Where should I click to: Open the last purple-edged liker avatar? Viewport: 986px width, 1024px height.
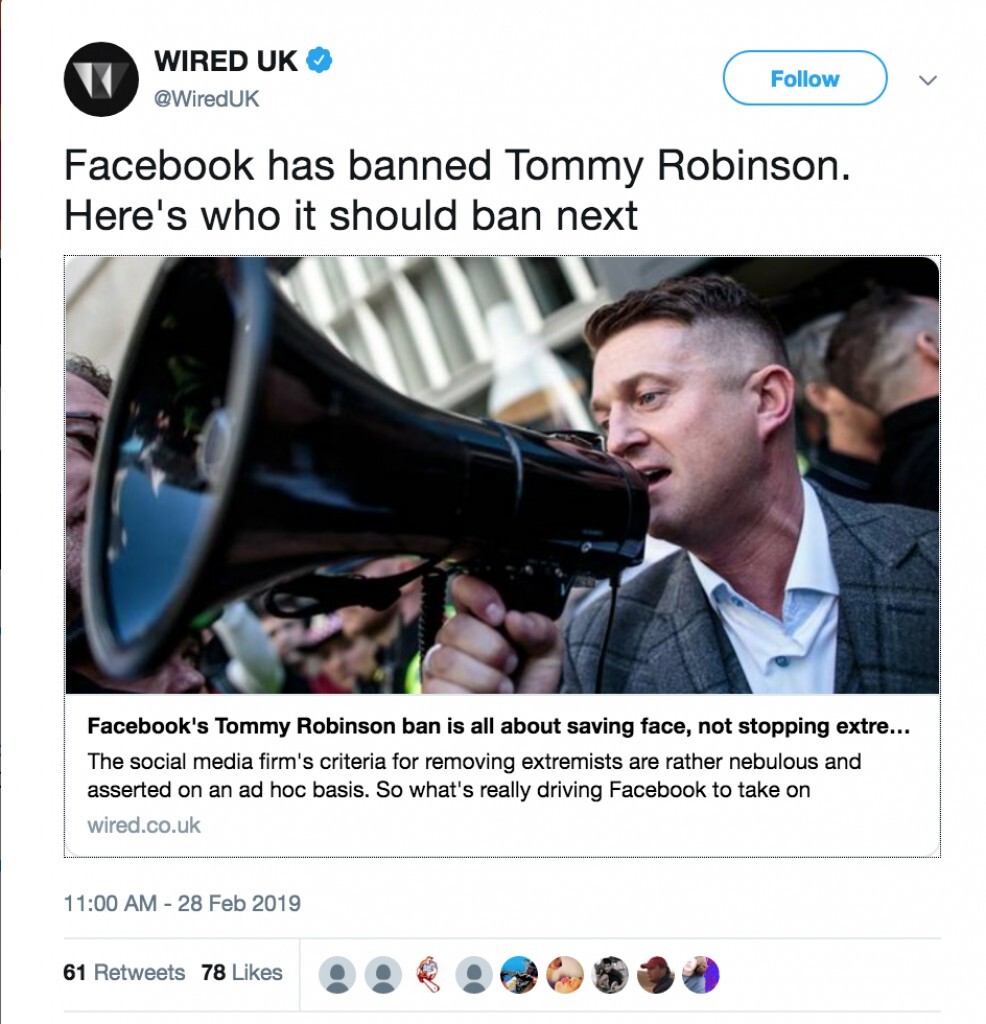point(701,975)
